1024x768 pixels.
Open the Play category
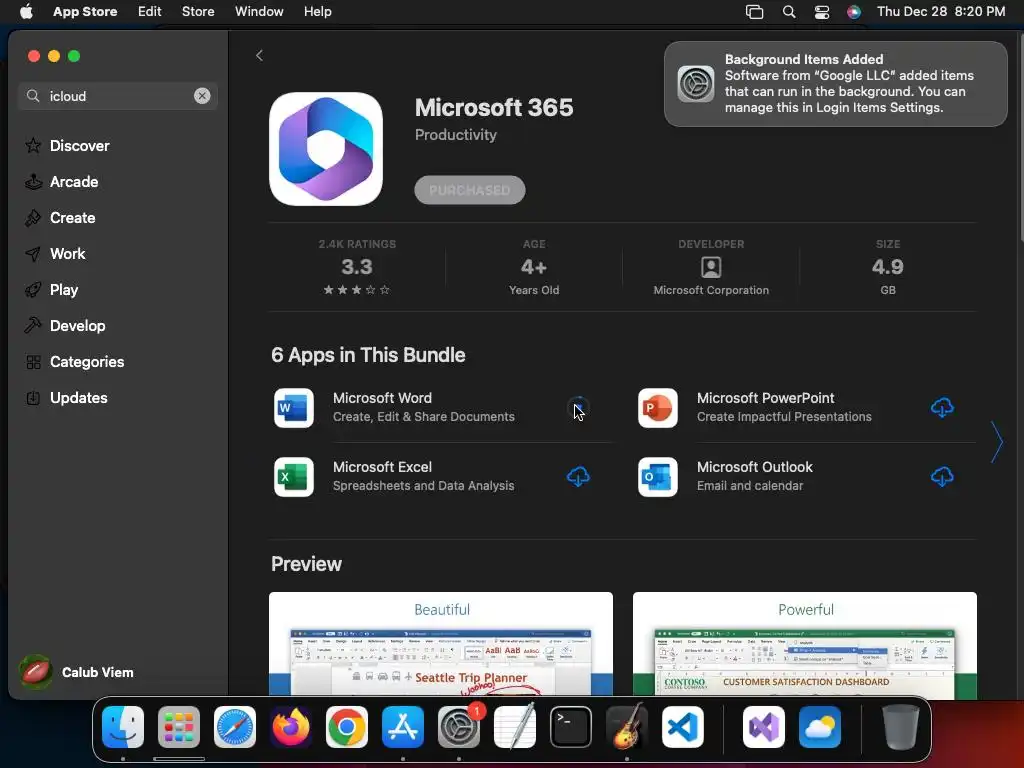52,289
